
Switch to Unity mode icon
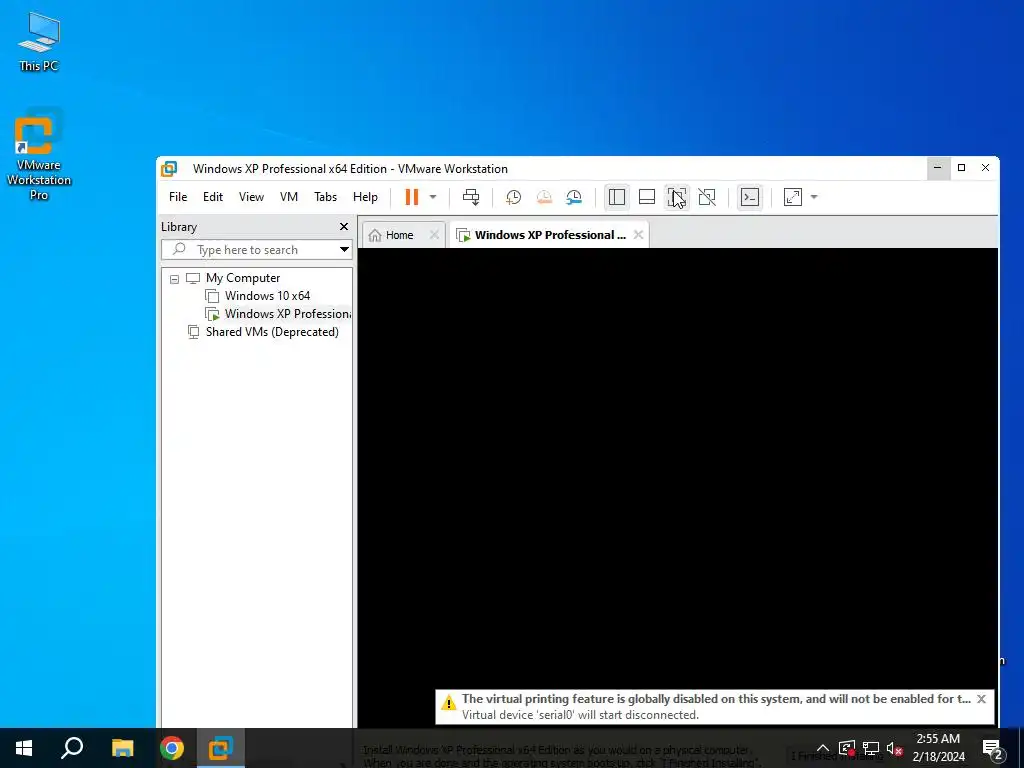point(707,197)
